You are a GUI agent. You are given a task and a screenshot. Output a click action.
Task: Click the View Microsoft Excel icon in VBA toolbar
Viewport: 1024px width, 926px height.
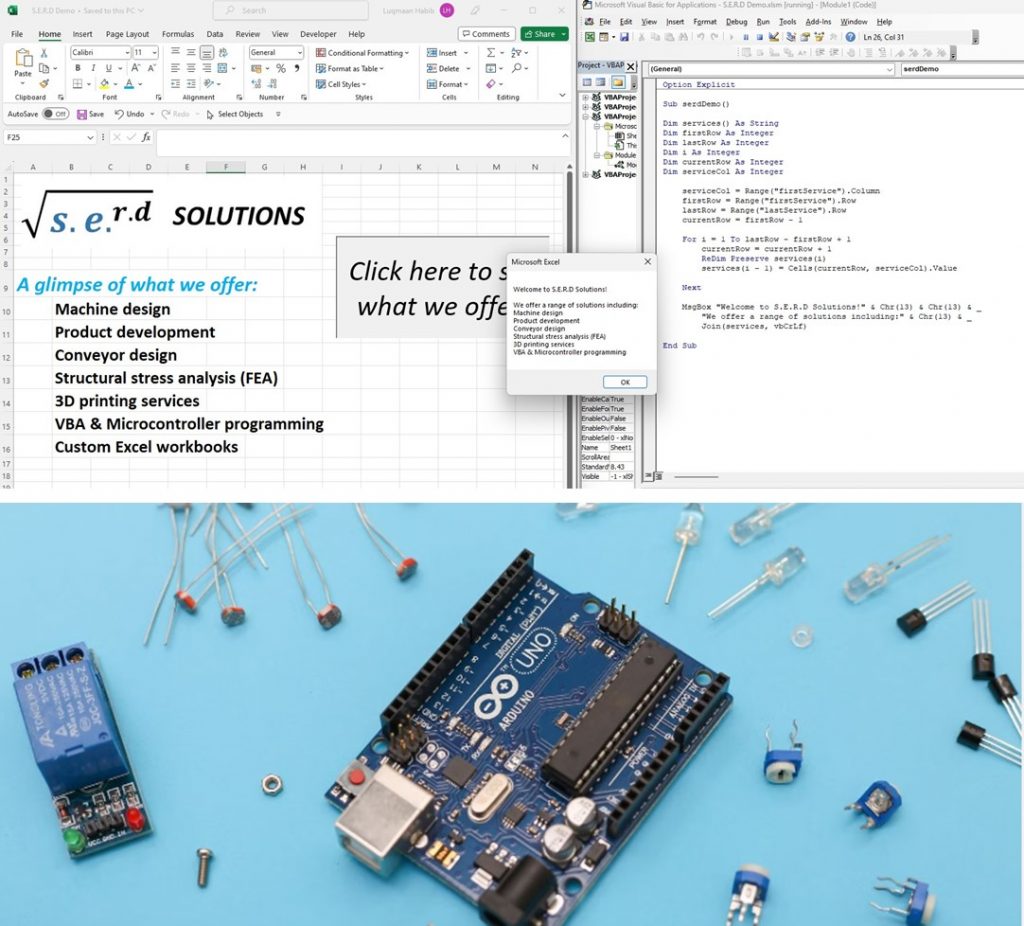(590, 37)
